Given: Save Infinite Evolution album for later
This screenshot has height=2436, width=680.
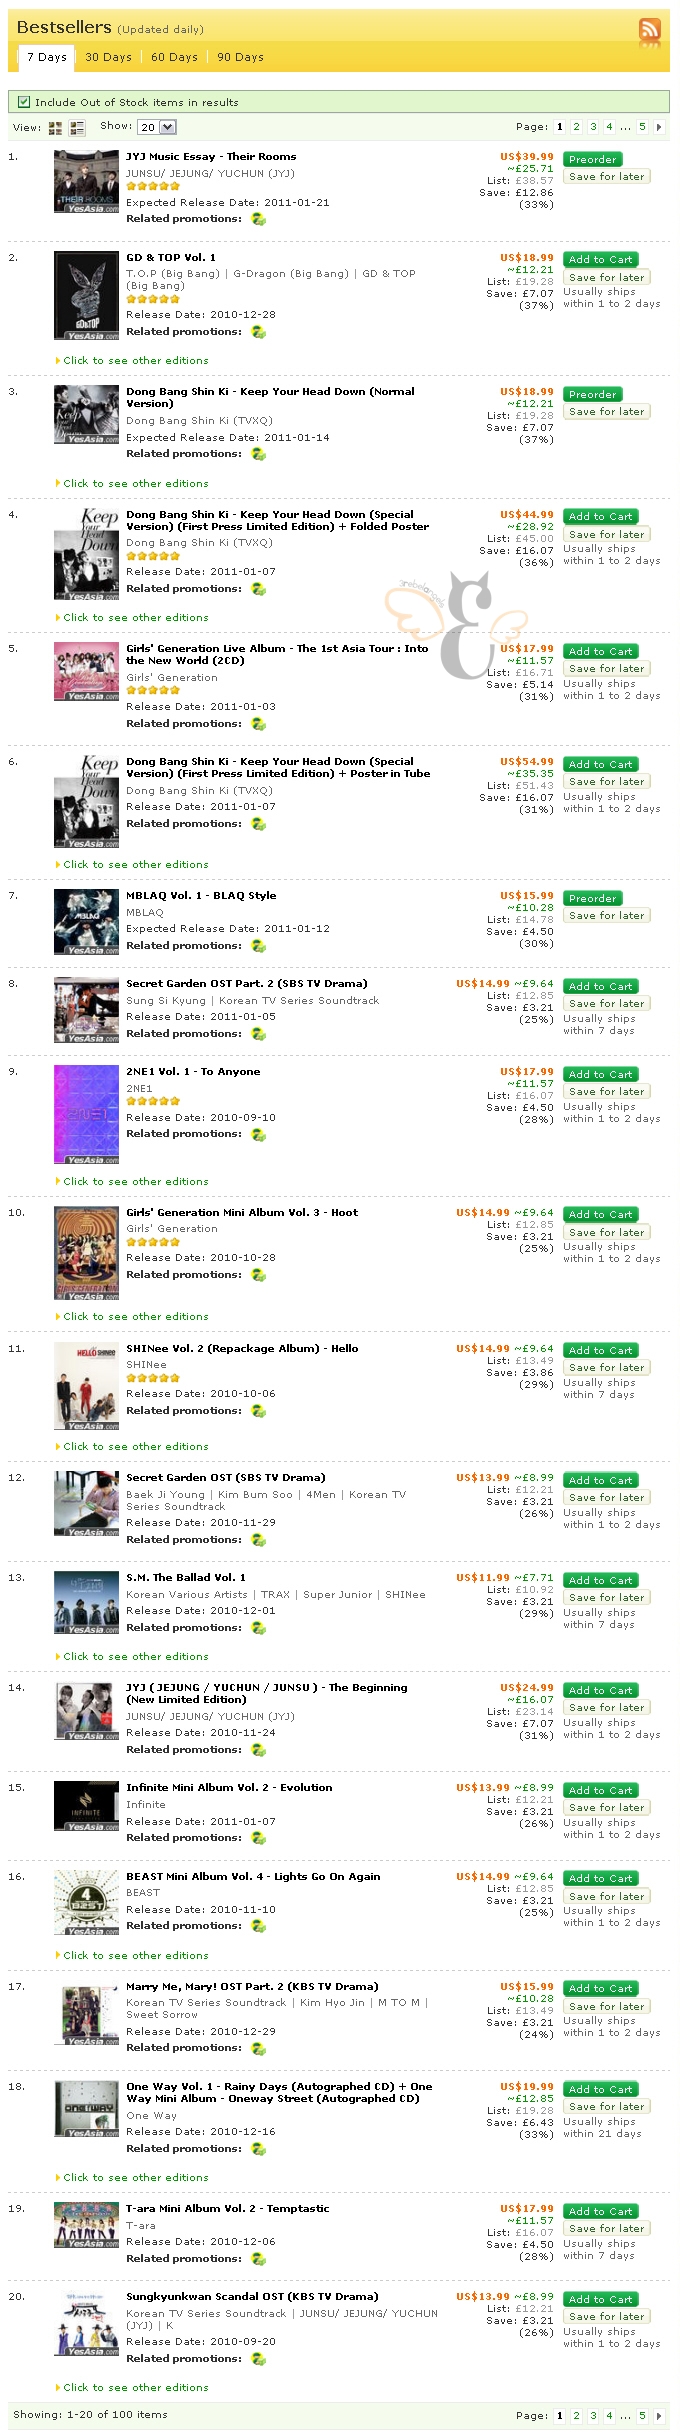Looking at the screenshot, I should [606, 1807].
